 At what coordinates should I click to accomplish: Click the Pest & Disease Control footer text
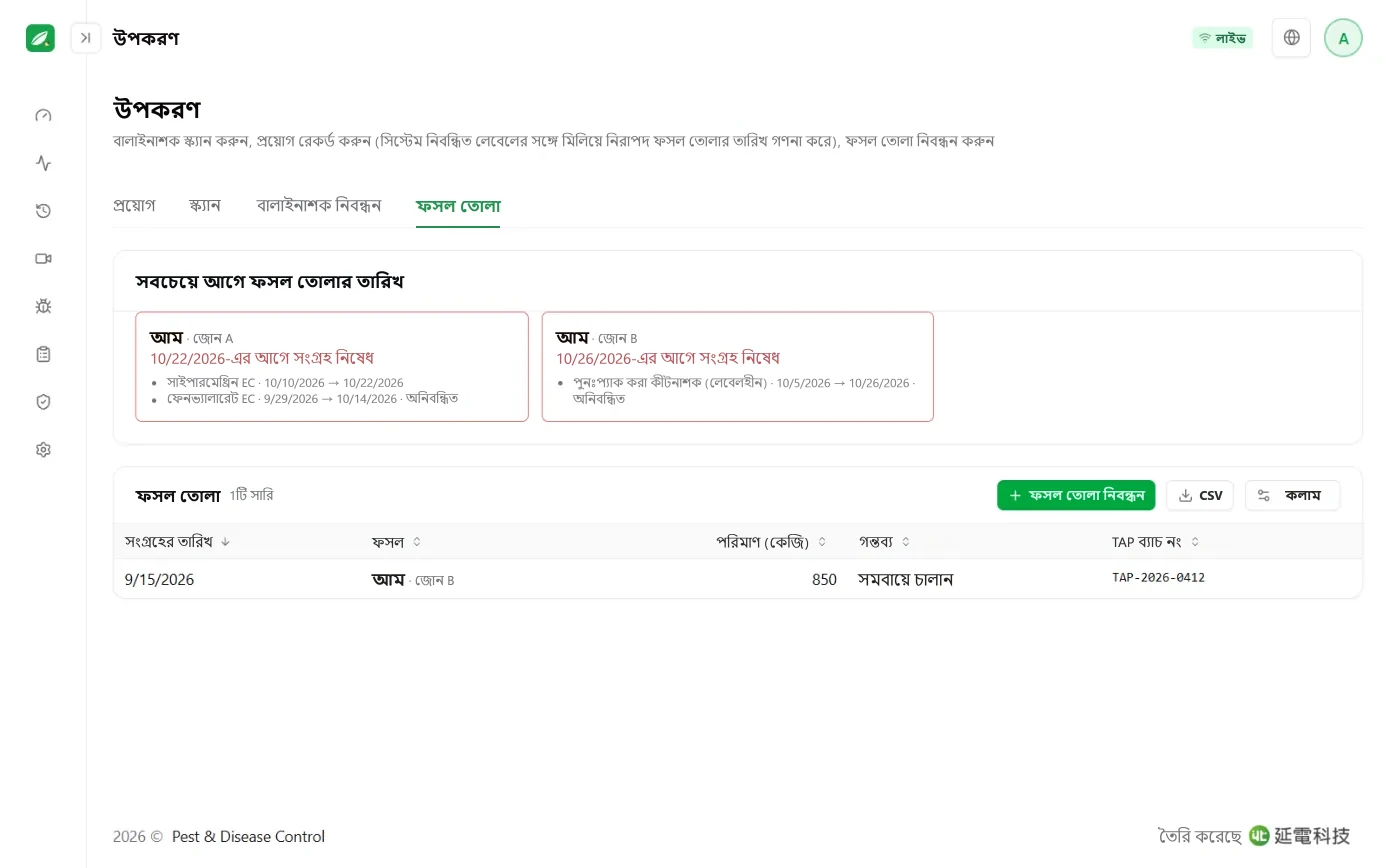248,837
